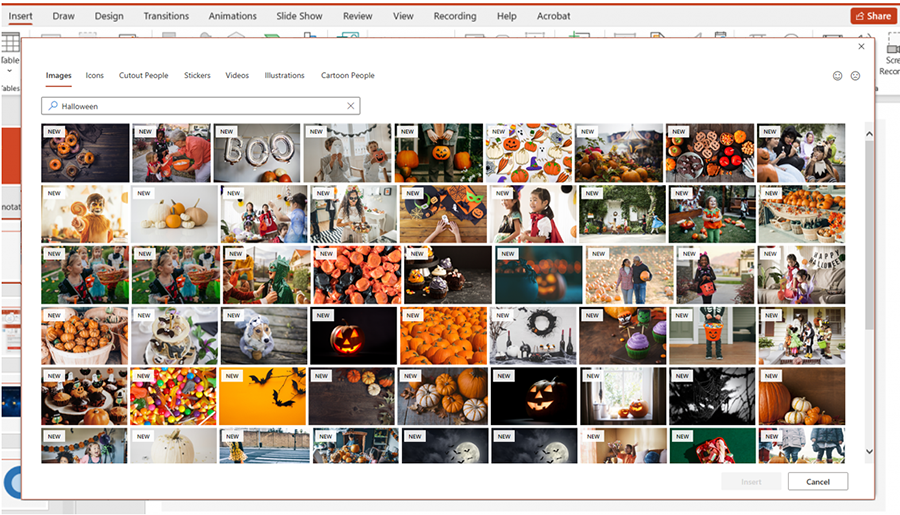Select the white and orange pumpkins on white image
Image resolution: width=900 pixels, height=515 pixels.
click(x=174, y=214)
